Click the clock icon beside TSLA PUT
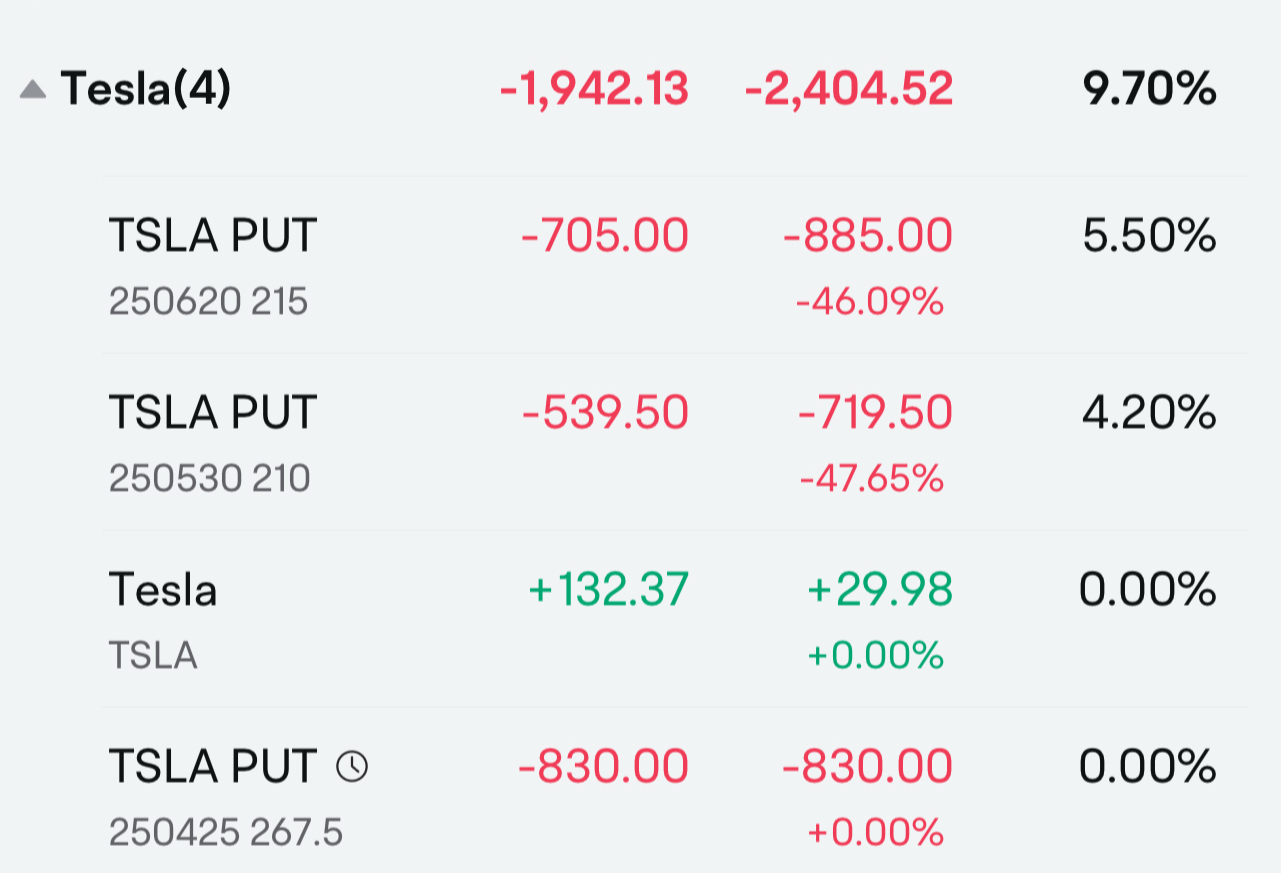The height and width of the screenshot is (873, 1281). 352,767
